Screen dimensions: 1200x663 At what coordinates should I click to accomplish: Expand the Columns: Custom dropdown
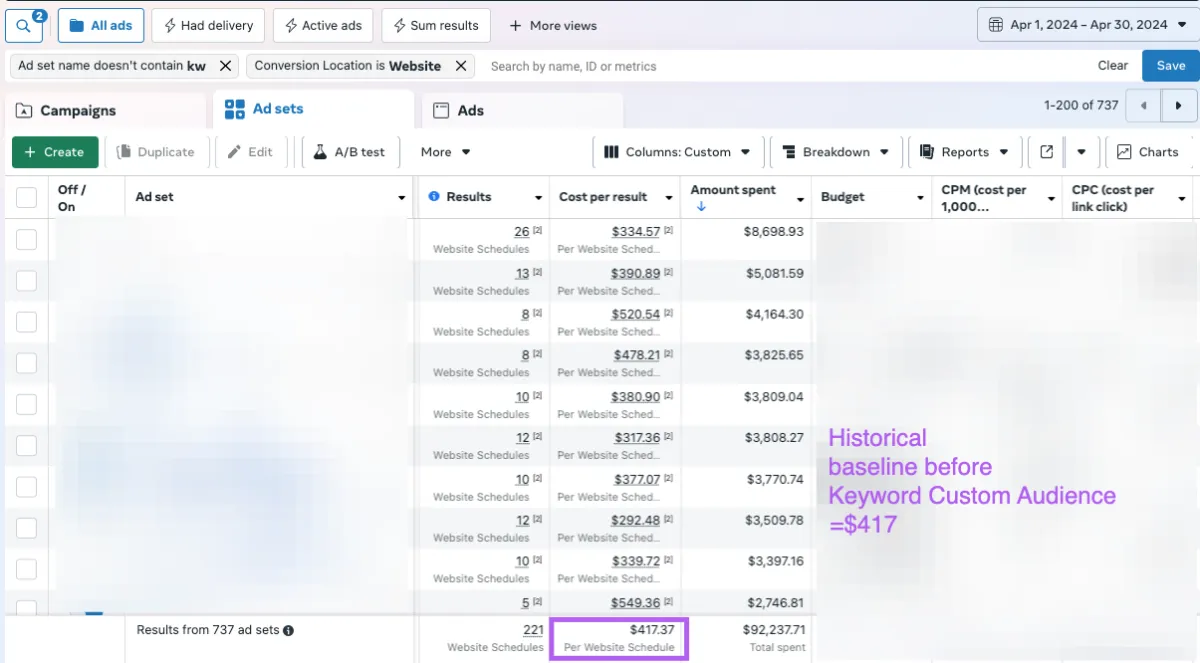coord(679,152)
